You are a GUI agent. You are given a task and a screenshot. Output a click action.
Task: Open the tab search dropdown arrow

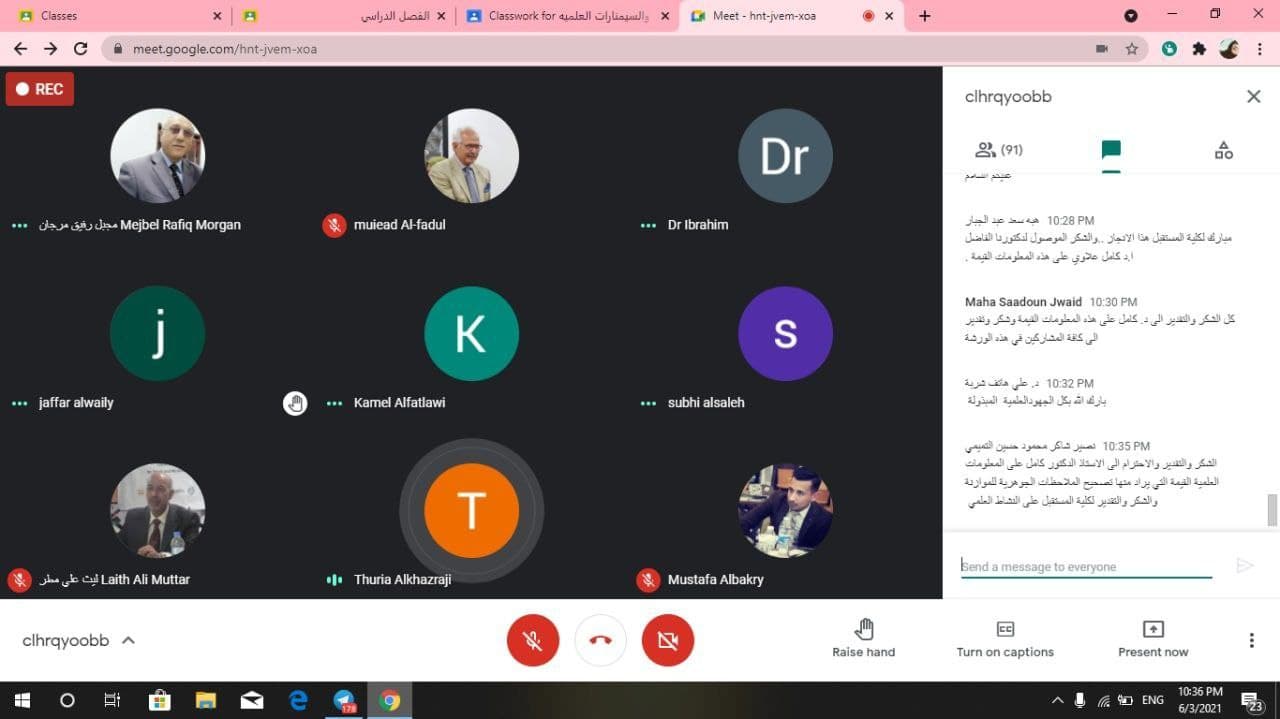pyautogui.click(x=1131, y=16)
